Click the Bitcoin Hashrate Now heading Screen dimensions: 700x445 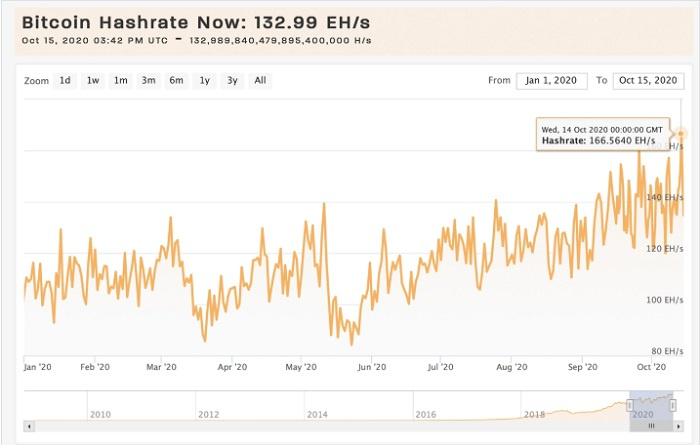[x=196, y=22]
